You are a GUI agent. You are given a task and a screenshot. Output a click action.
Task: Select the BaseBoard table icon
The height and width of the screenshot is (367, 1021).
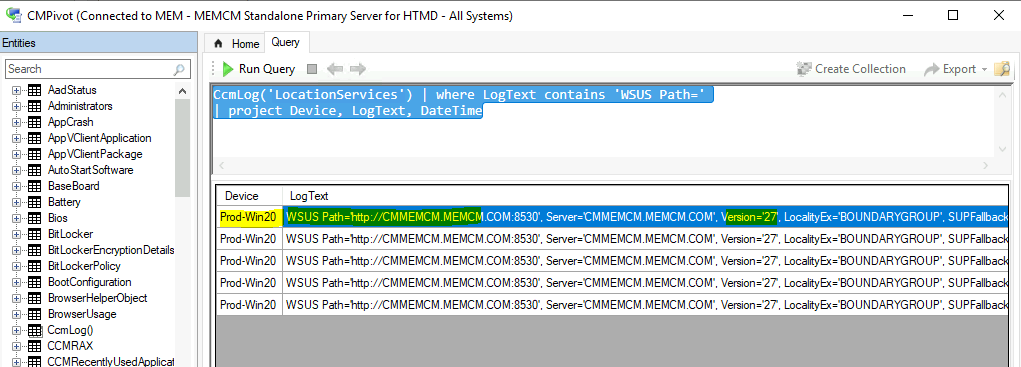pyautogui.click(x=34, y=186)
